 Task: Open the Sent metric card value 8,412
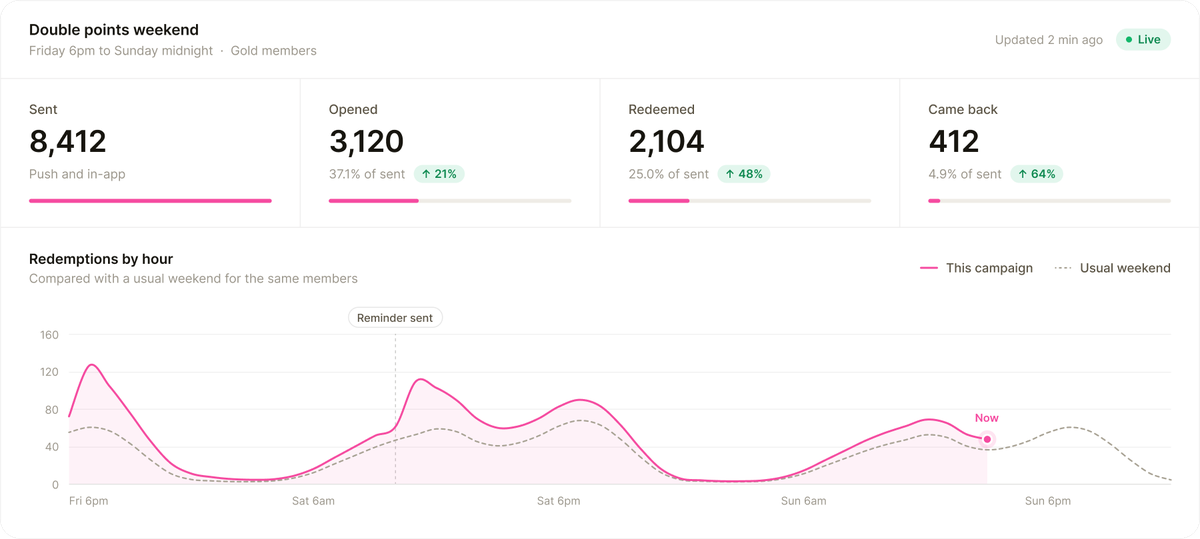68,141
